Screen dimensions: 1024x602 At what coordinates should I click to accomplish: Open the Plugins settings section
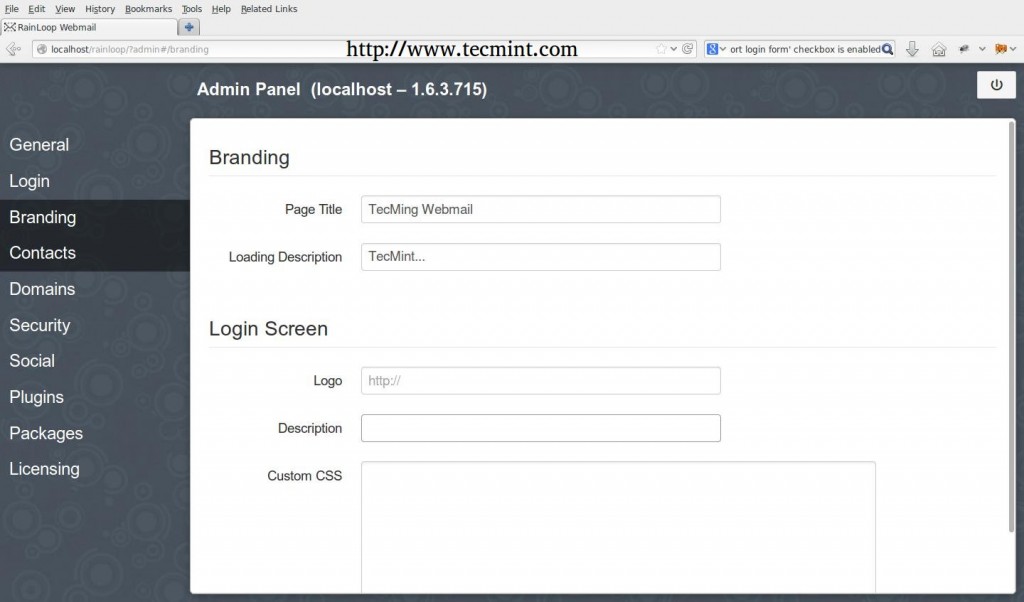36,397
